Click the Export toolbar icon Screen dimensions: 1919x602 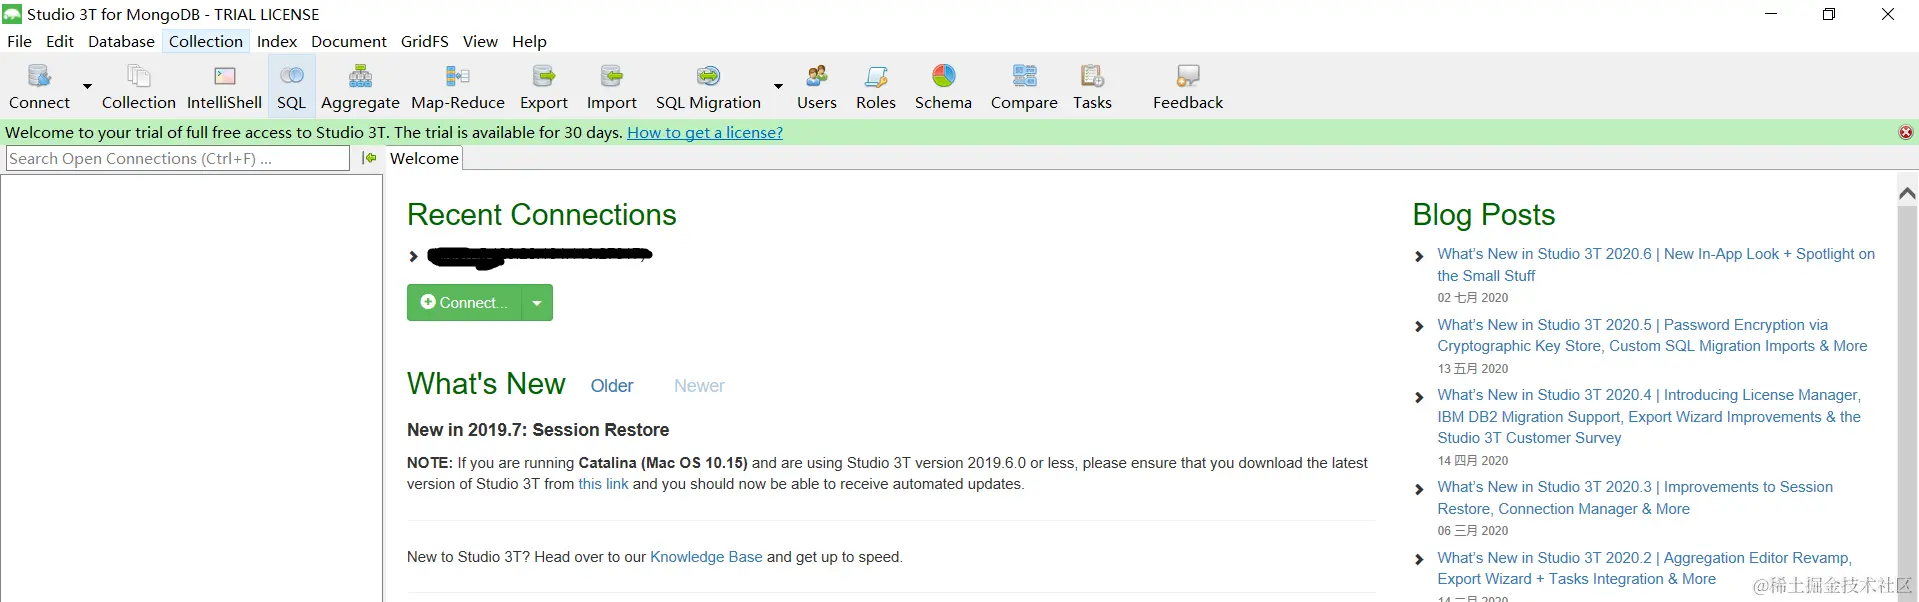pyautogui.click(x=543, y=87)
